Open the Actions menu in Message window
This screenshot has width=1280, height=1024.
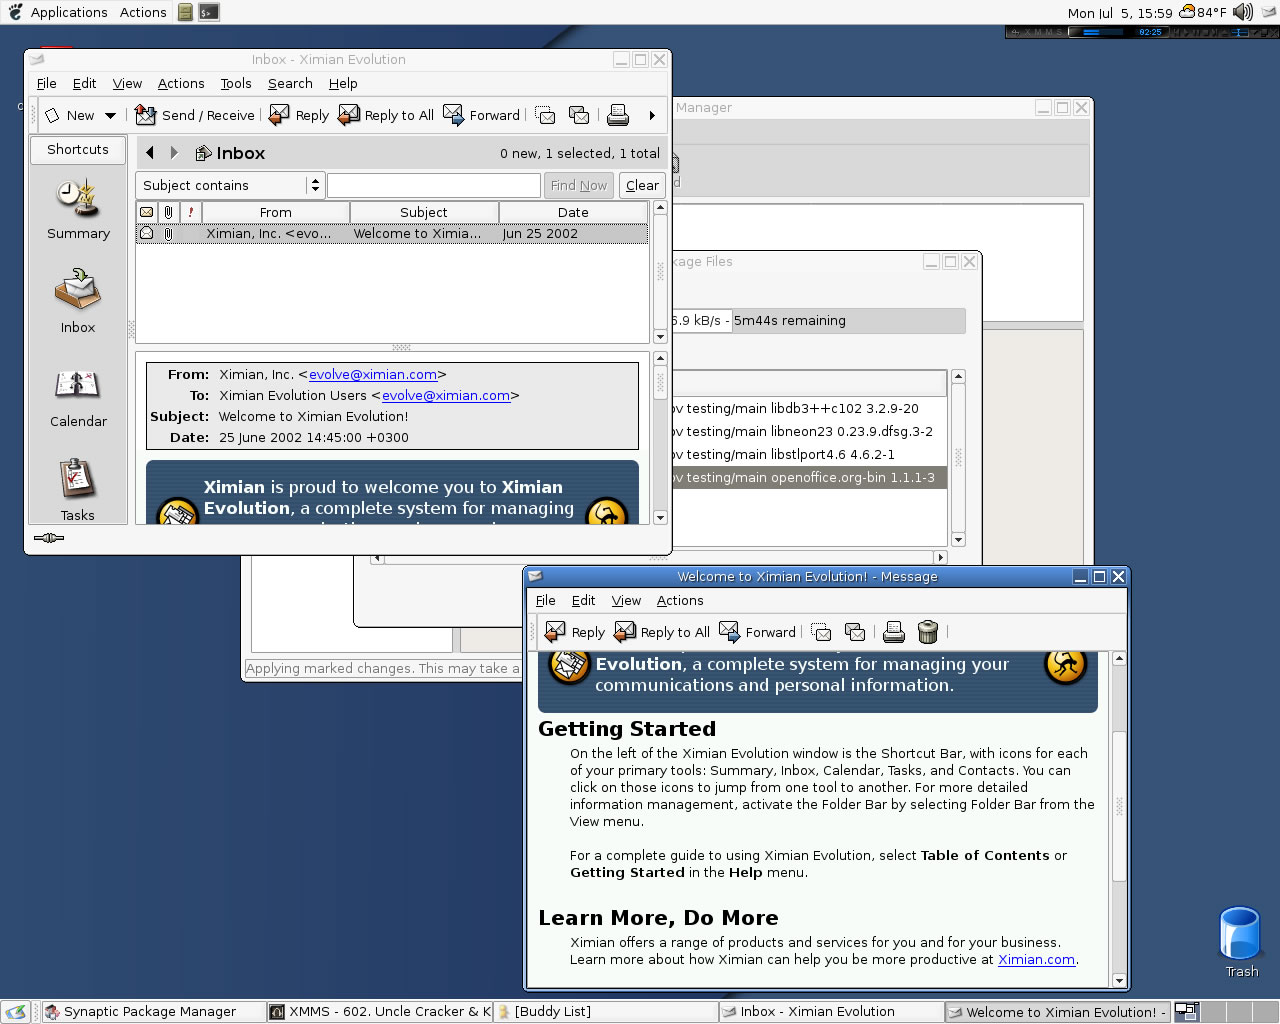[x=680, y=601]
